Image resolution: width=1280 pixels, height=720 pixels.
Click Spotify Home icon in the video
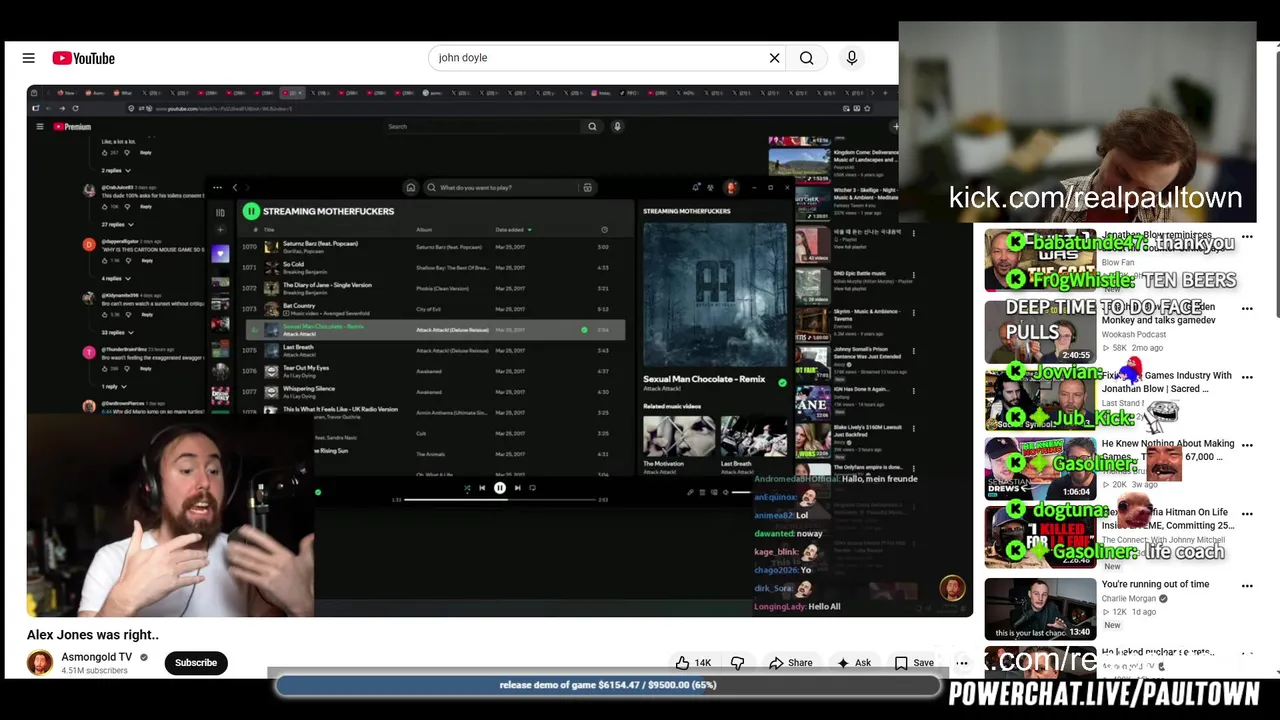coord(410,187)
